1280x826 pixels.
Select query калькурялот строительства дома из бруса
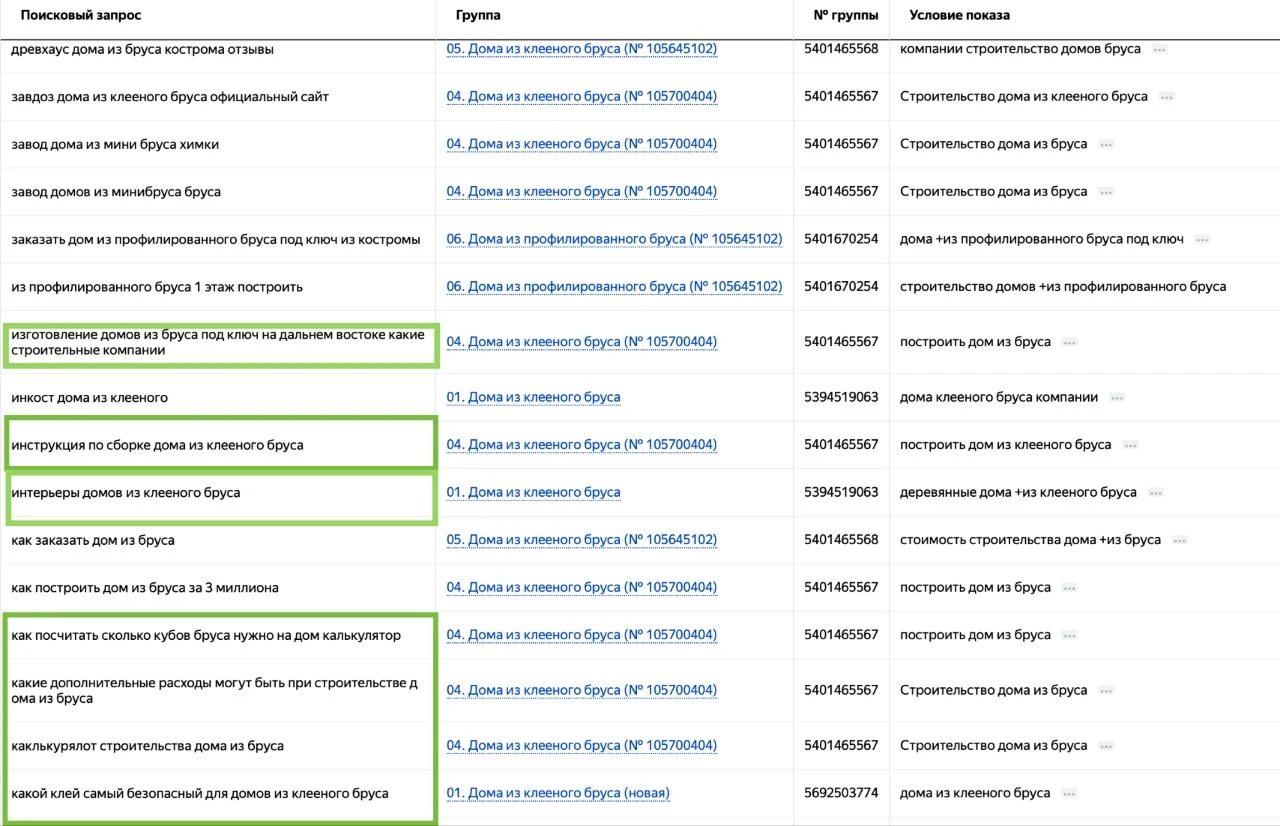(x=147, y=745)
